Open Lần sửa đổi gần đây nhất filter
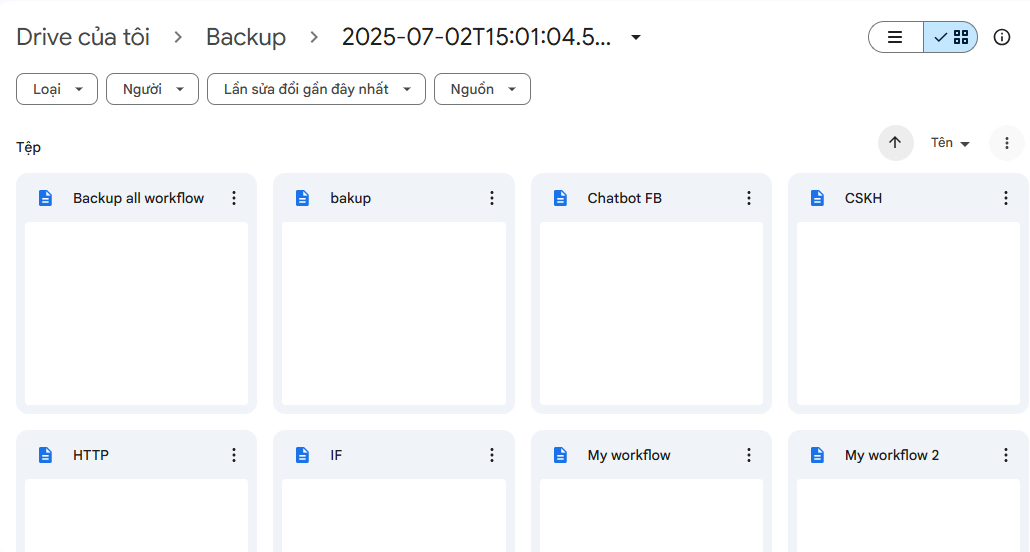 (317, 89)
